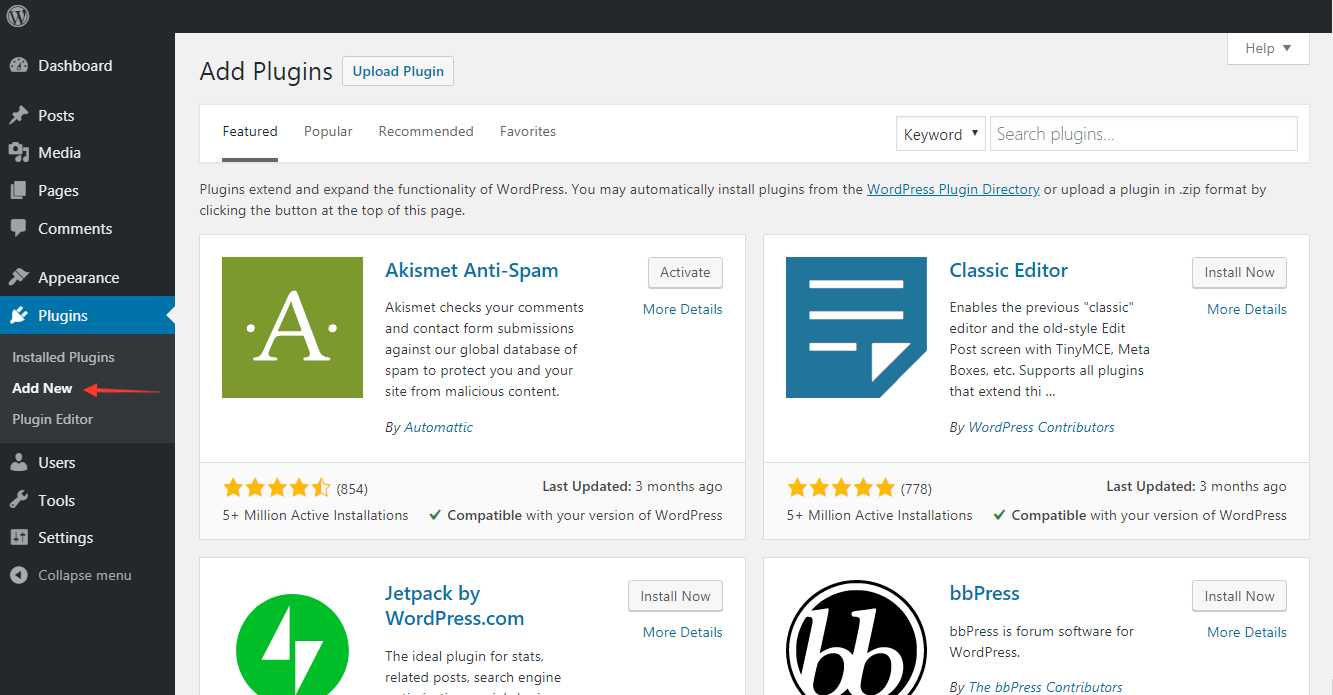Click the Tools wrench icon
Viewport: 1333px width, 695px height.
[x=18, y=500]
